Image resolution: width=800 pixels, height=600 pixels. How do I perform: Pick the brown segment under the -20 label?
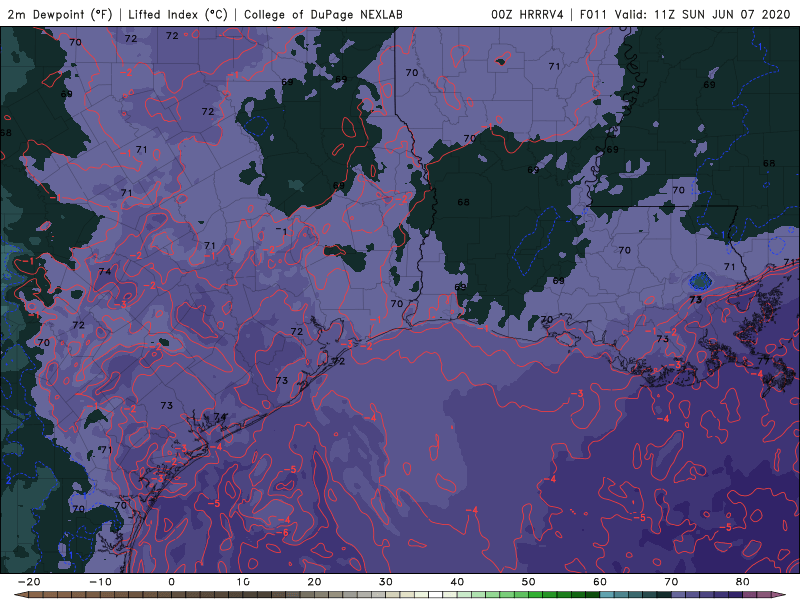coord(35,594)
